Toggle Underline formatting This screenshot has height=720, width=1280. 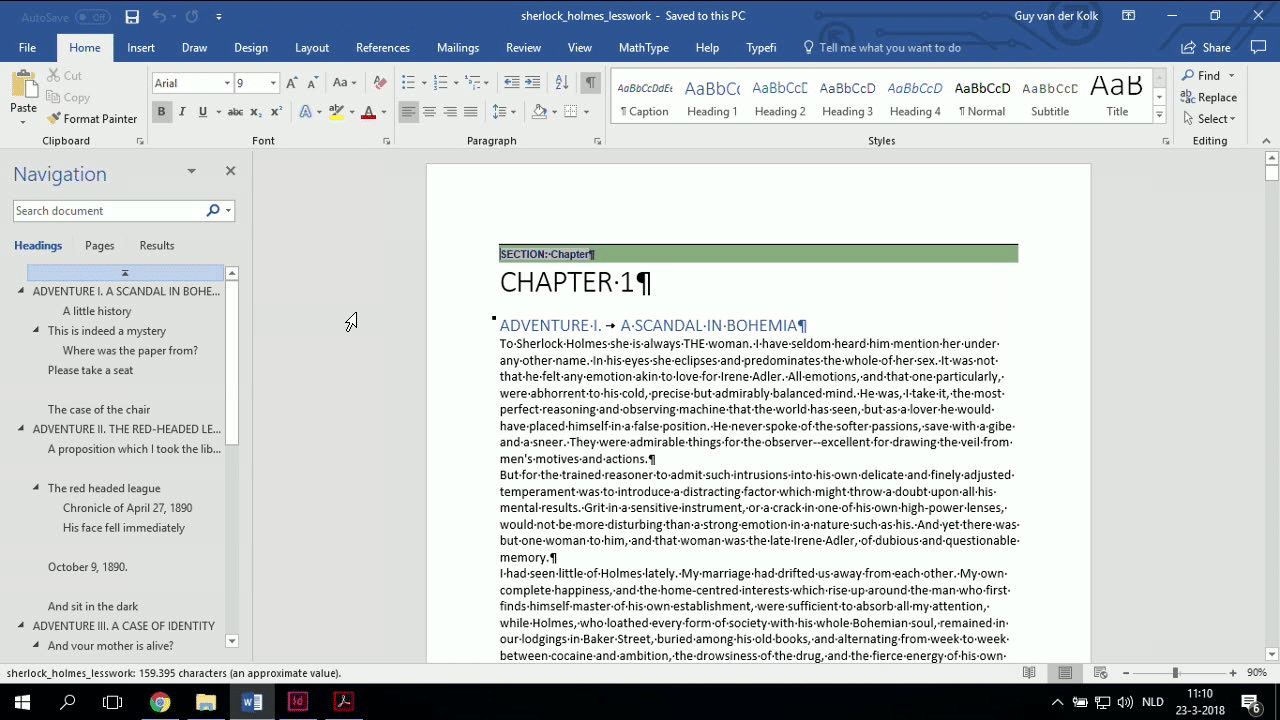203,112
